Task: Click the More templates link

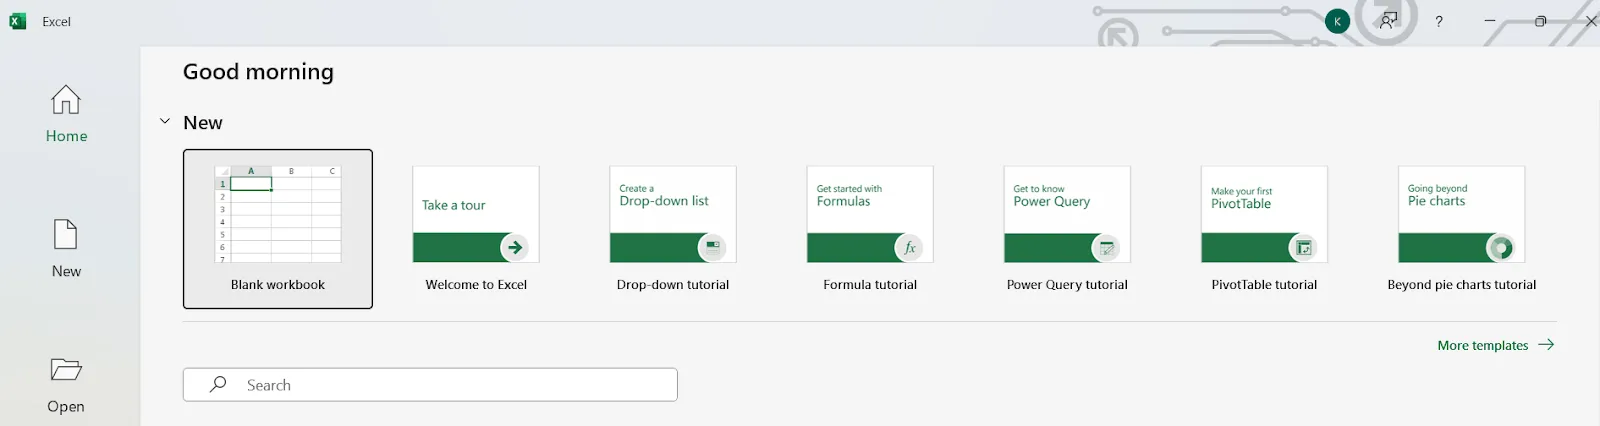Action: pos(1483,345)
